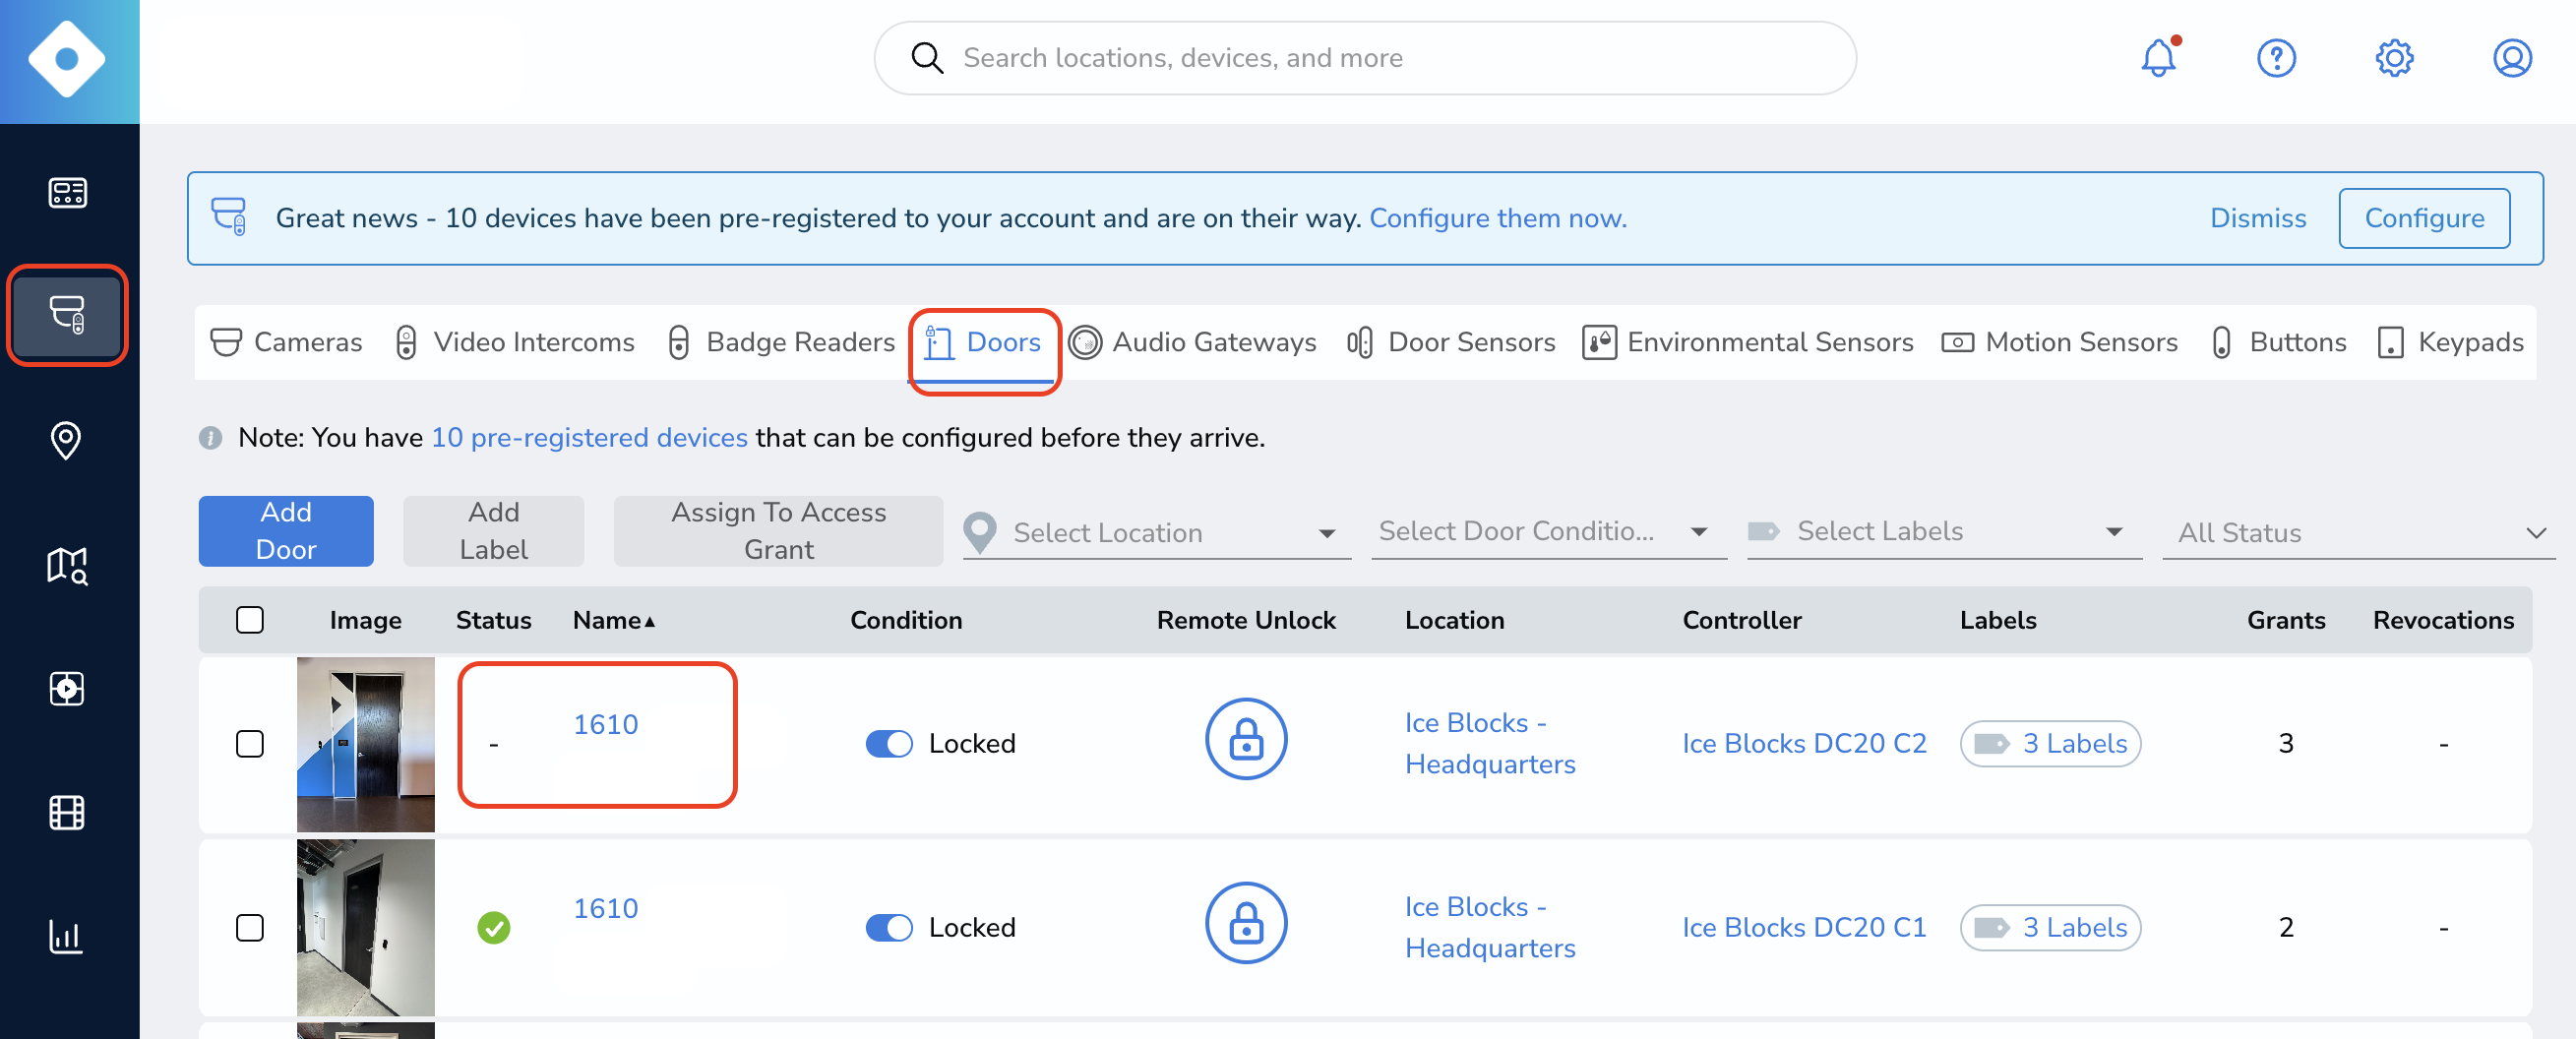Image resolution: width=2576 pixels, height=1039 pixels.
Task: Open the map search icon in sidebar
Action: point(67,565)
